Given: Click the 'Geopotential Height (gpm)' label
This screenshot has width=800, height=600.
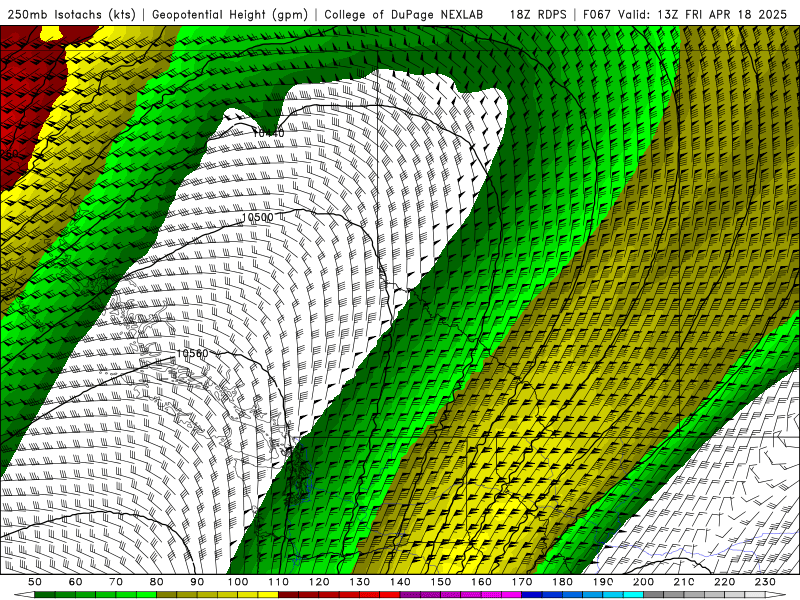Looking at the screenshot, I should coord(230,15).
